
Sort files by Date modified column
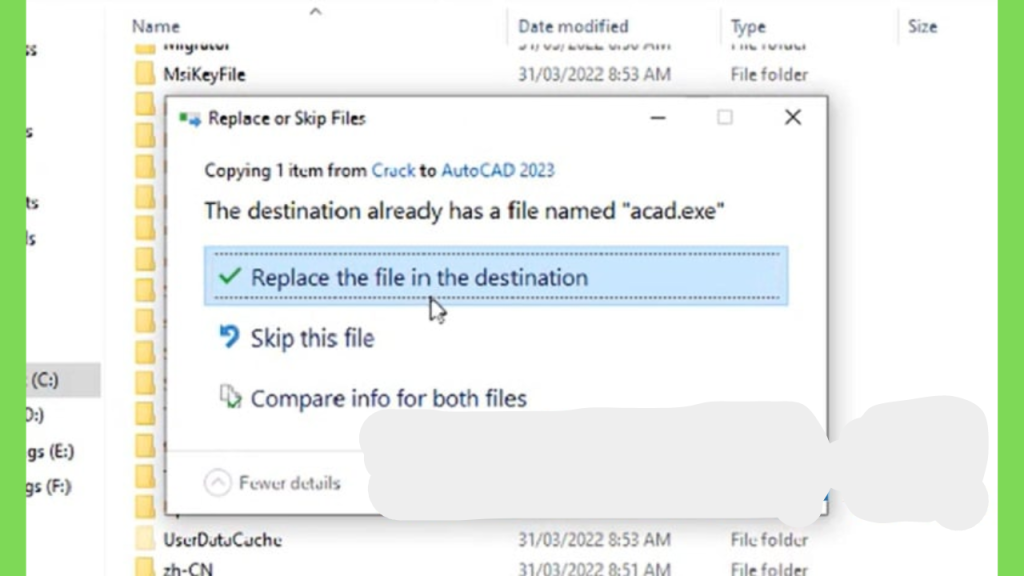pos(573,27)
